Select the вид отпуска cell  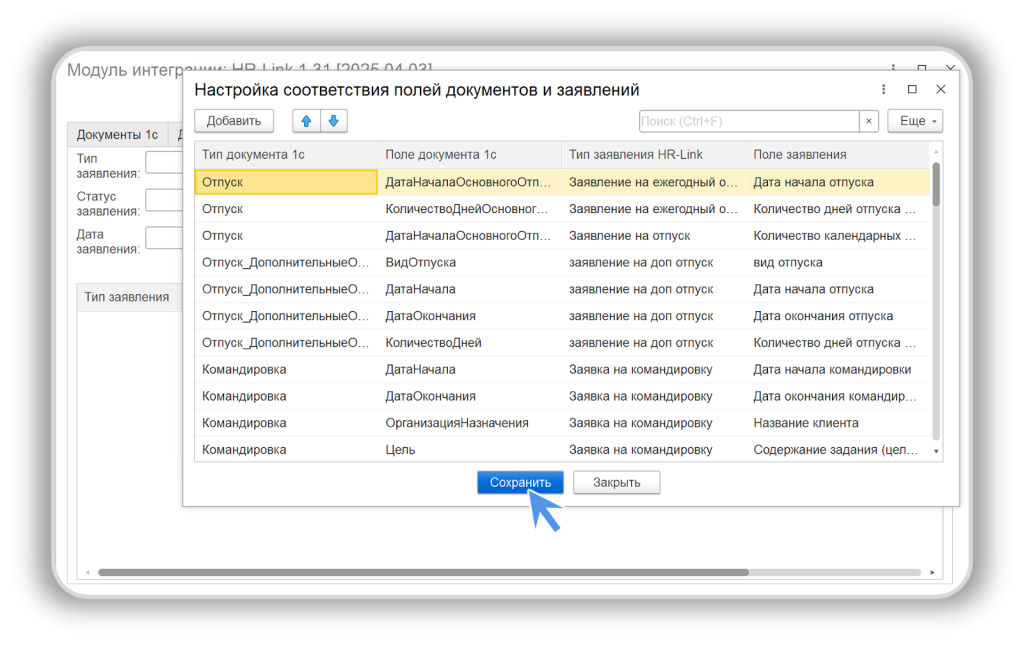coord(838,262)
